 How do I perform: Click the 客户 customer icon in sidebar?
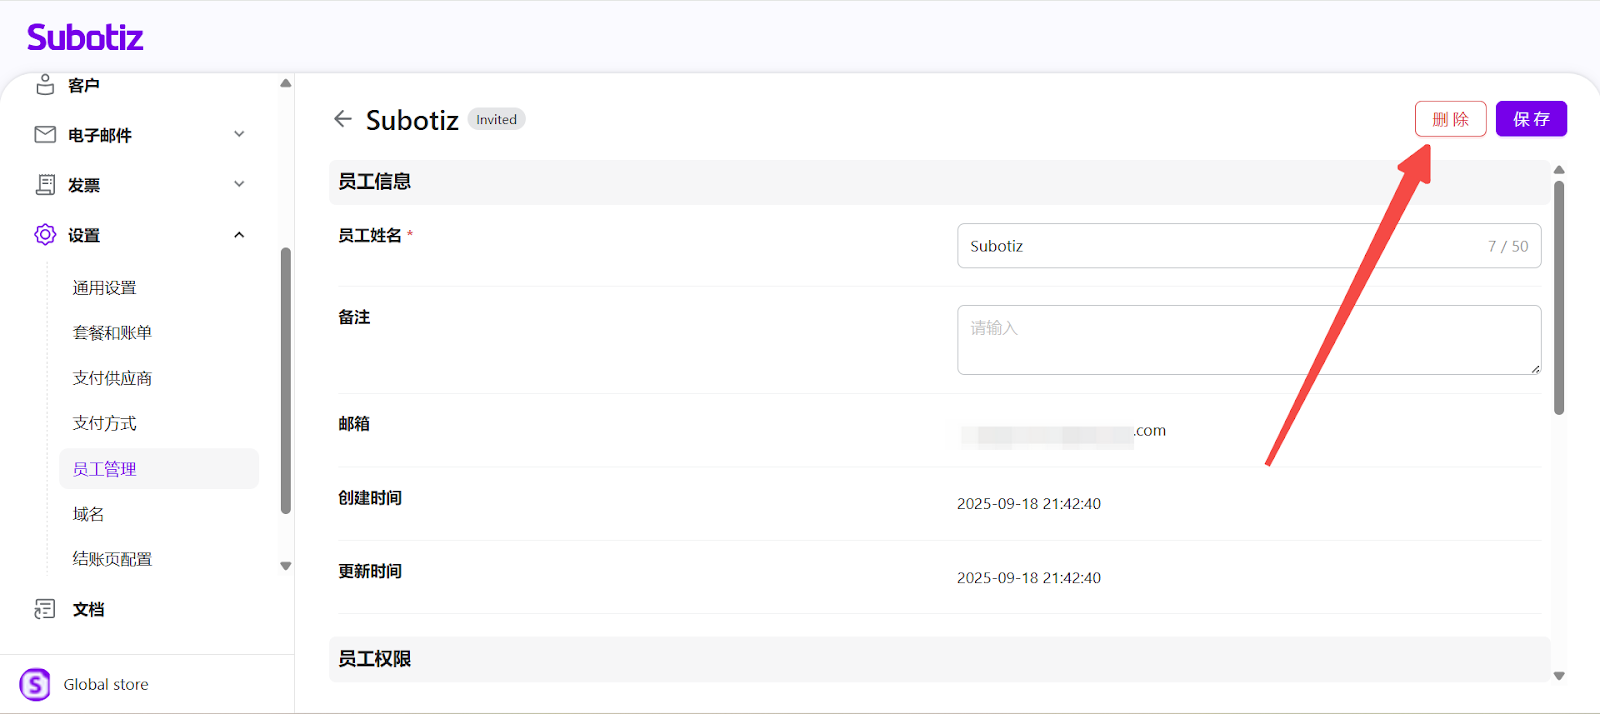coord(45,85)
